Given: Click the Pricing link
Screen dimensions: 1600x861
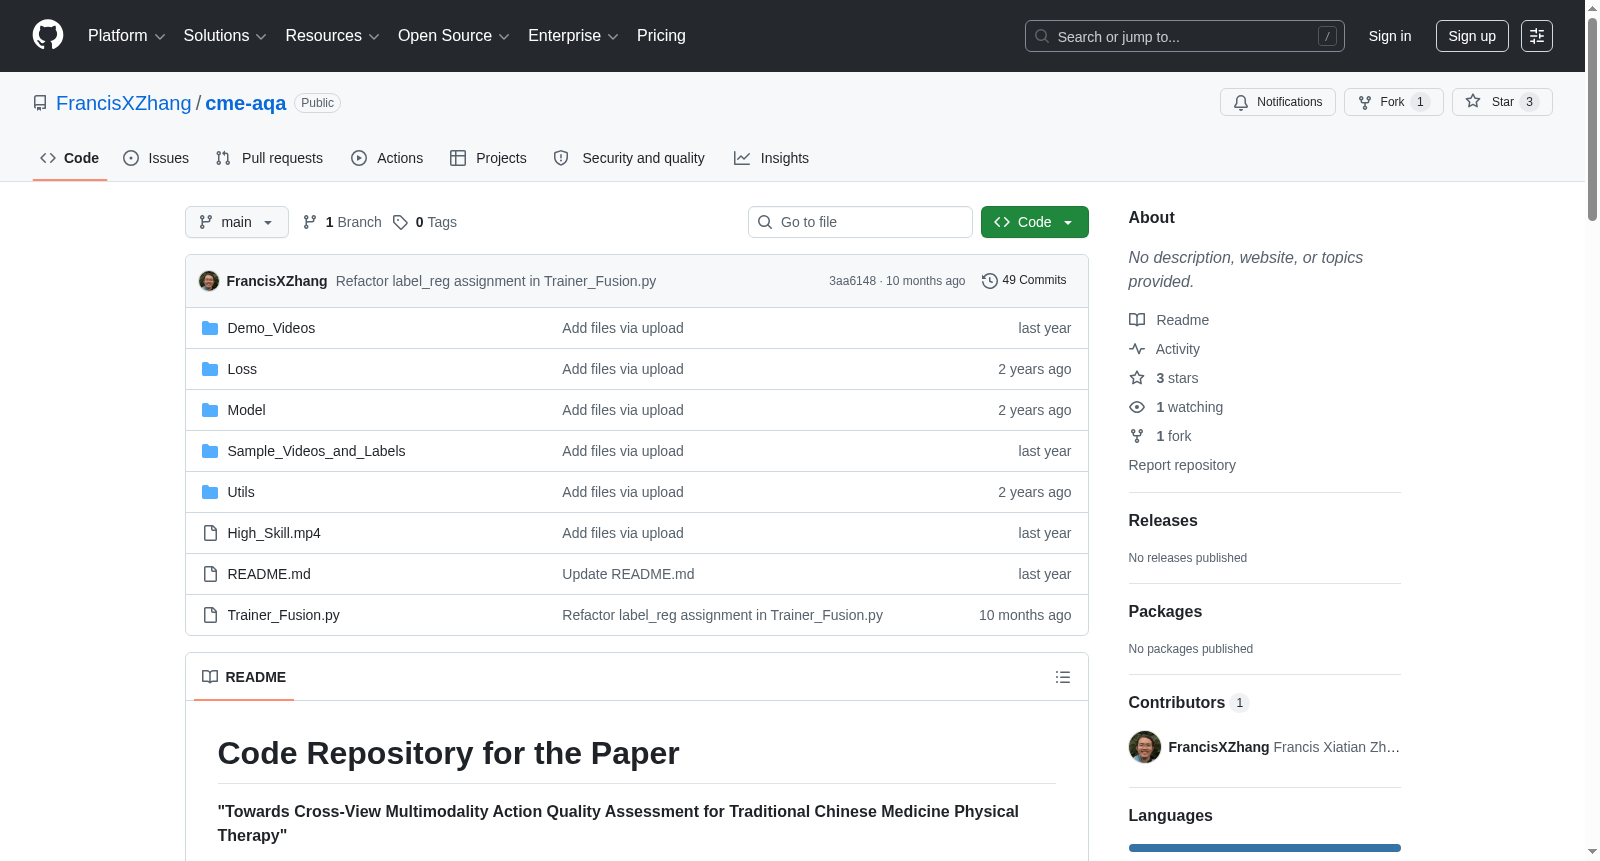Looking at the screenshot, I should [661, 36].
